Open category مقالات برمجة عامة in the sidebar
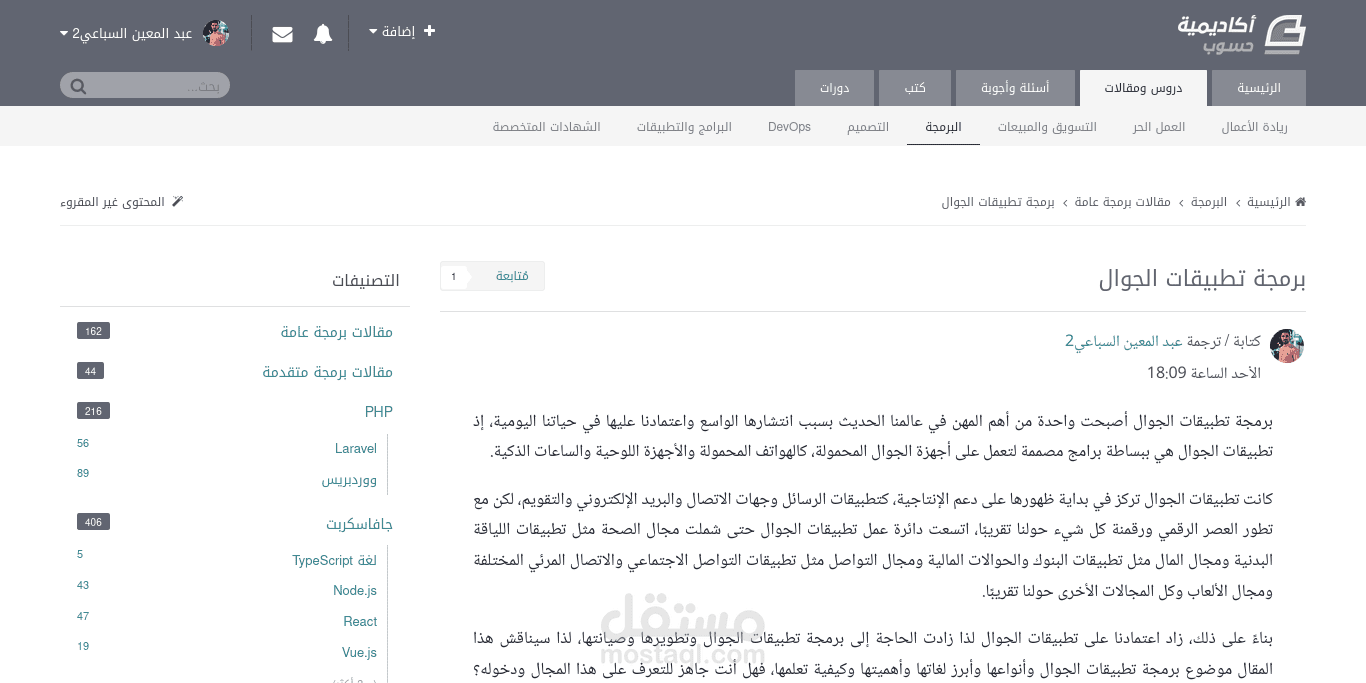This screenshot has width=1366, height=683. pyautogui.click(x=337, y=332)
